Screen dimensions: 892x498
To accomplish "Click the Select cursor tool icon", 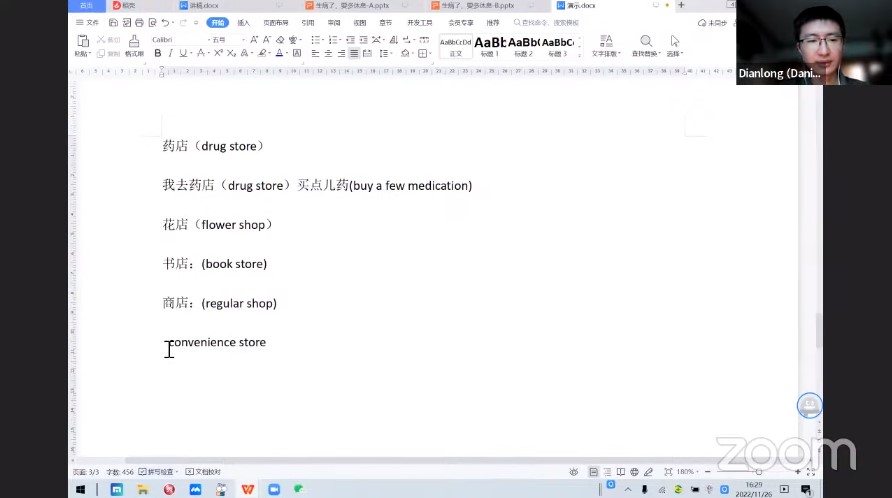I will tap(675, 41).
